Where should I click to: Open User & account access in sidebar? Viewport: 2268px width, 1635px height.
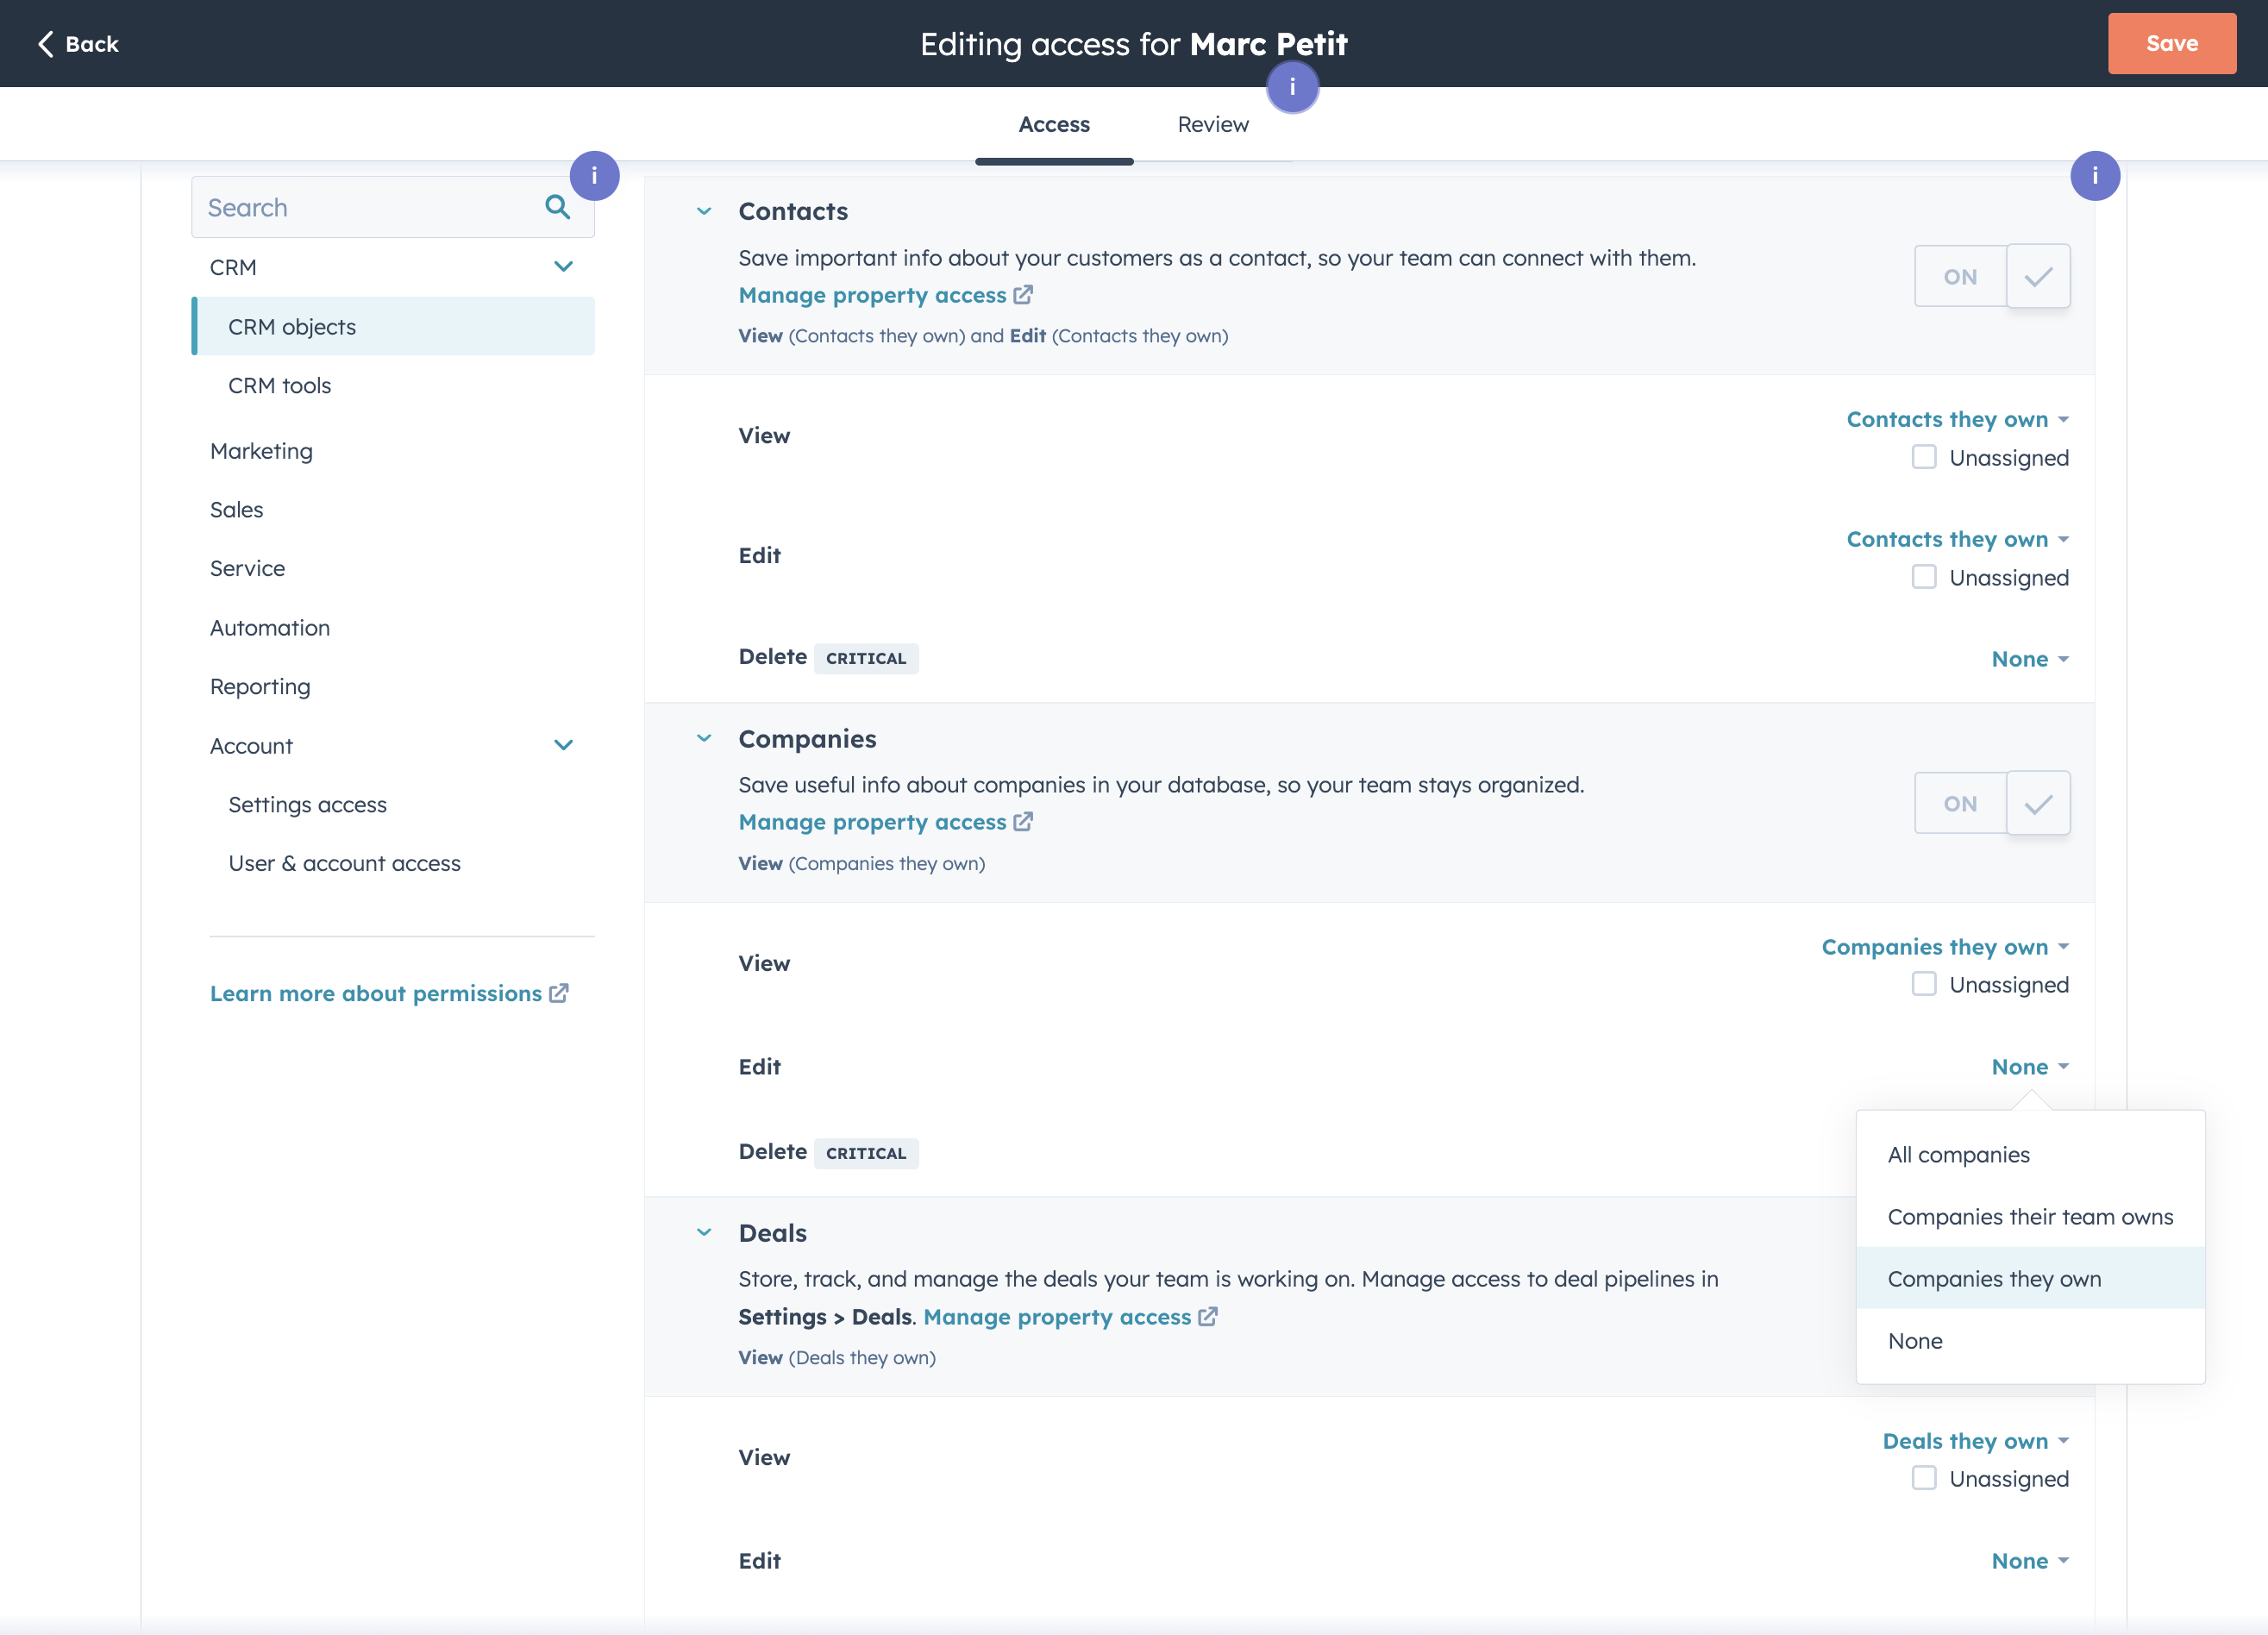click(x=344, y=863)
